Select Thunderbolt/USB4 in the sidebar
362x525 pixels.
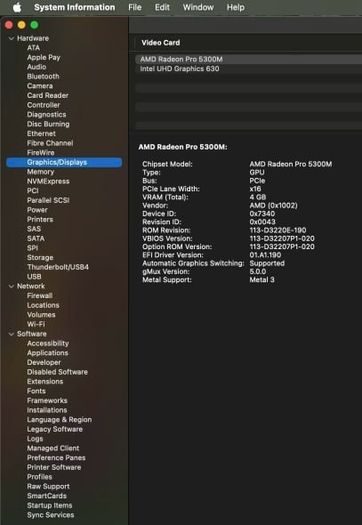[58, 267]
